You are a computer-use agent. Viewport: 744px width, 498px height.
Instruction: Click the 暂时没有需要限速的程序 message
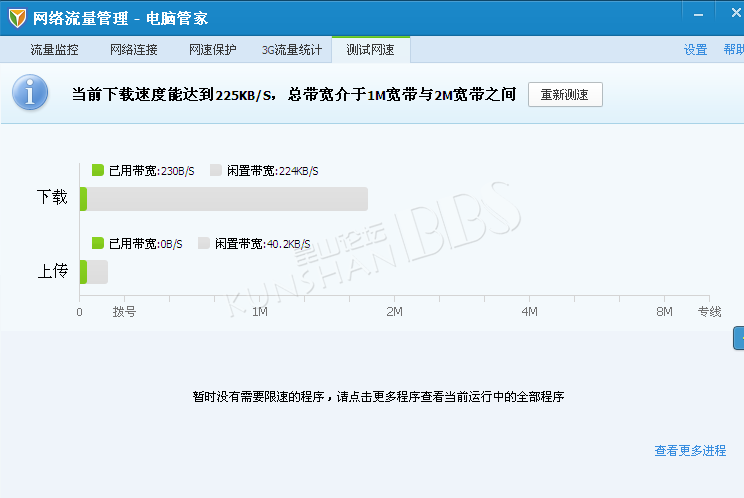tap(378, 397)
